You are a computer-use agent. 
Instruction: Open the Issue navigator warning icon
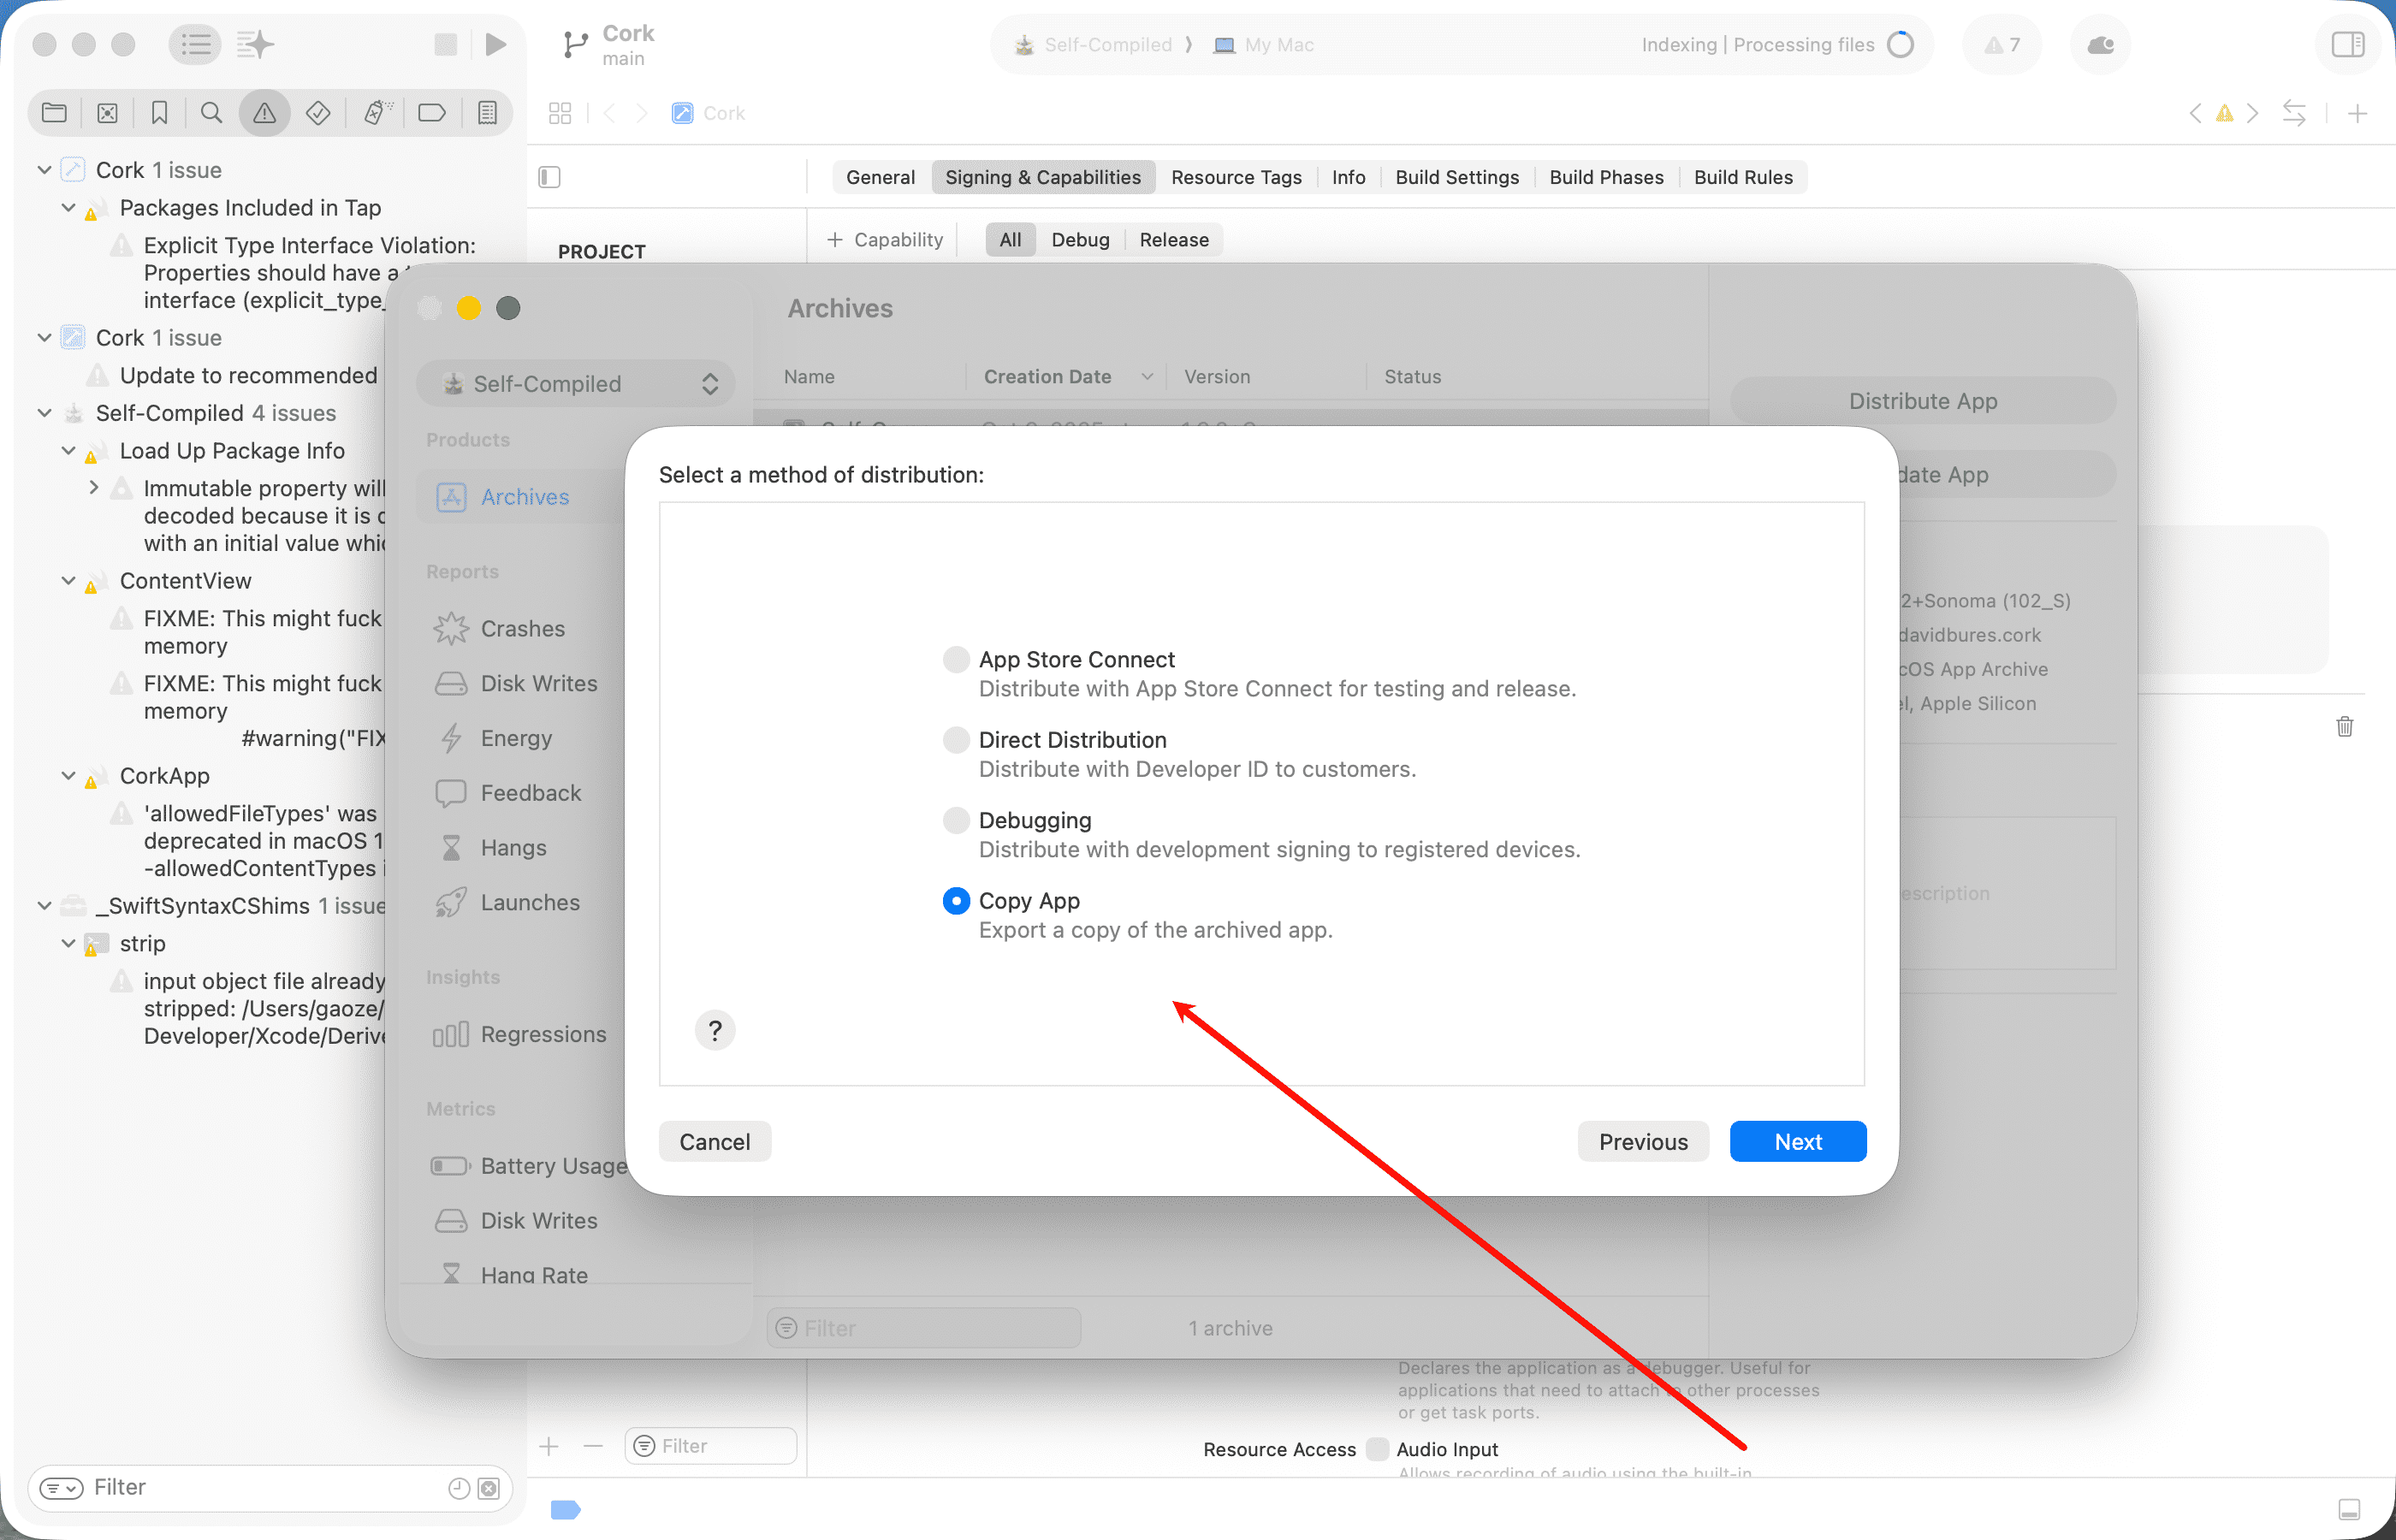pyautogui.click(x=264, y=113)
